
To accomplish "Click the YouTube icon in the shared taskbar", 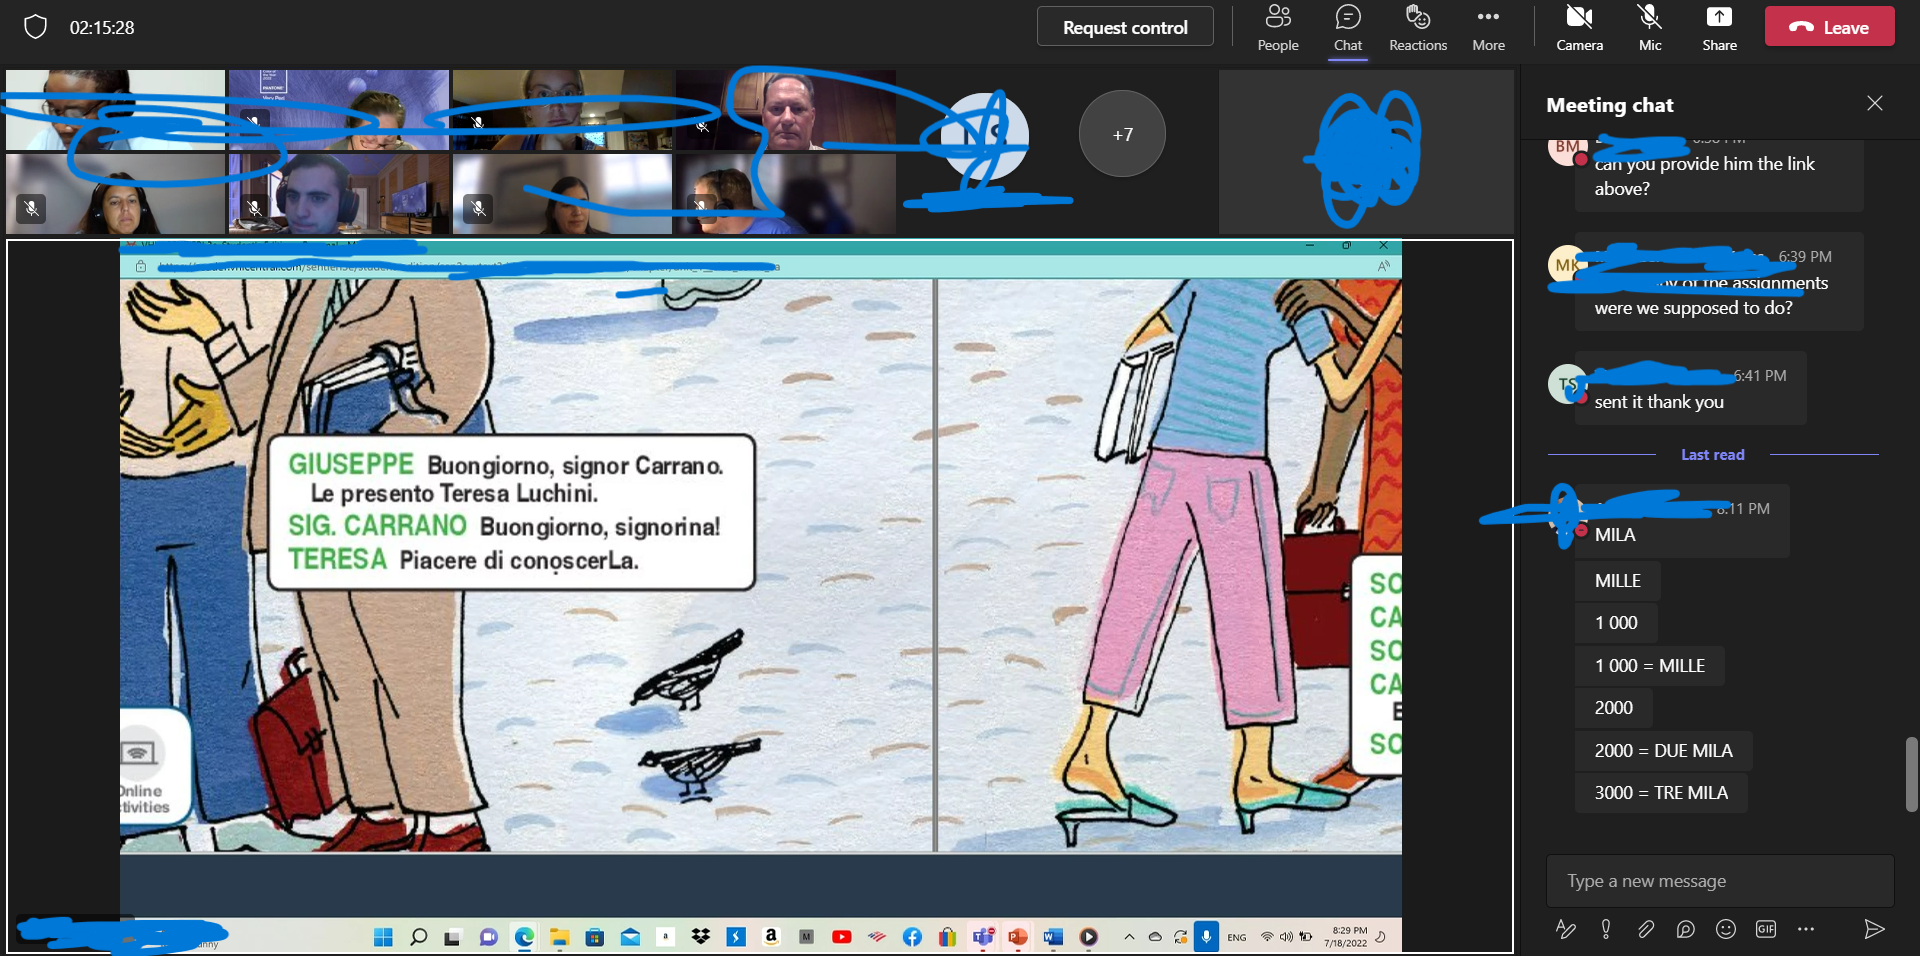I will point(842,937).
